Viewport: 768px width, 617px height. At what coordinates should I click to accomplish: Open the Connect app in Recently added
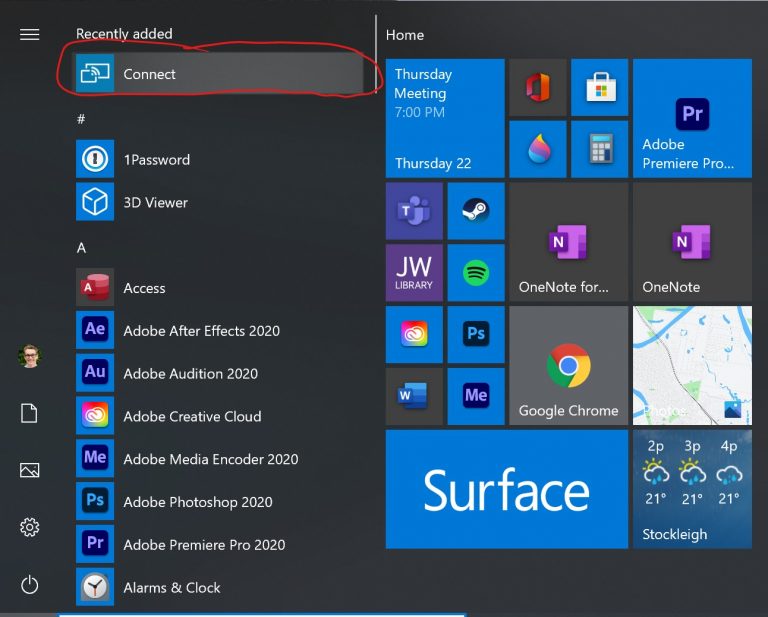(x=219, y=73)
